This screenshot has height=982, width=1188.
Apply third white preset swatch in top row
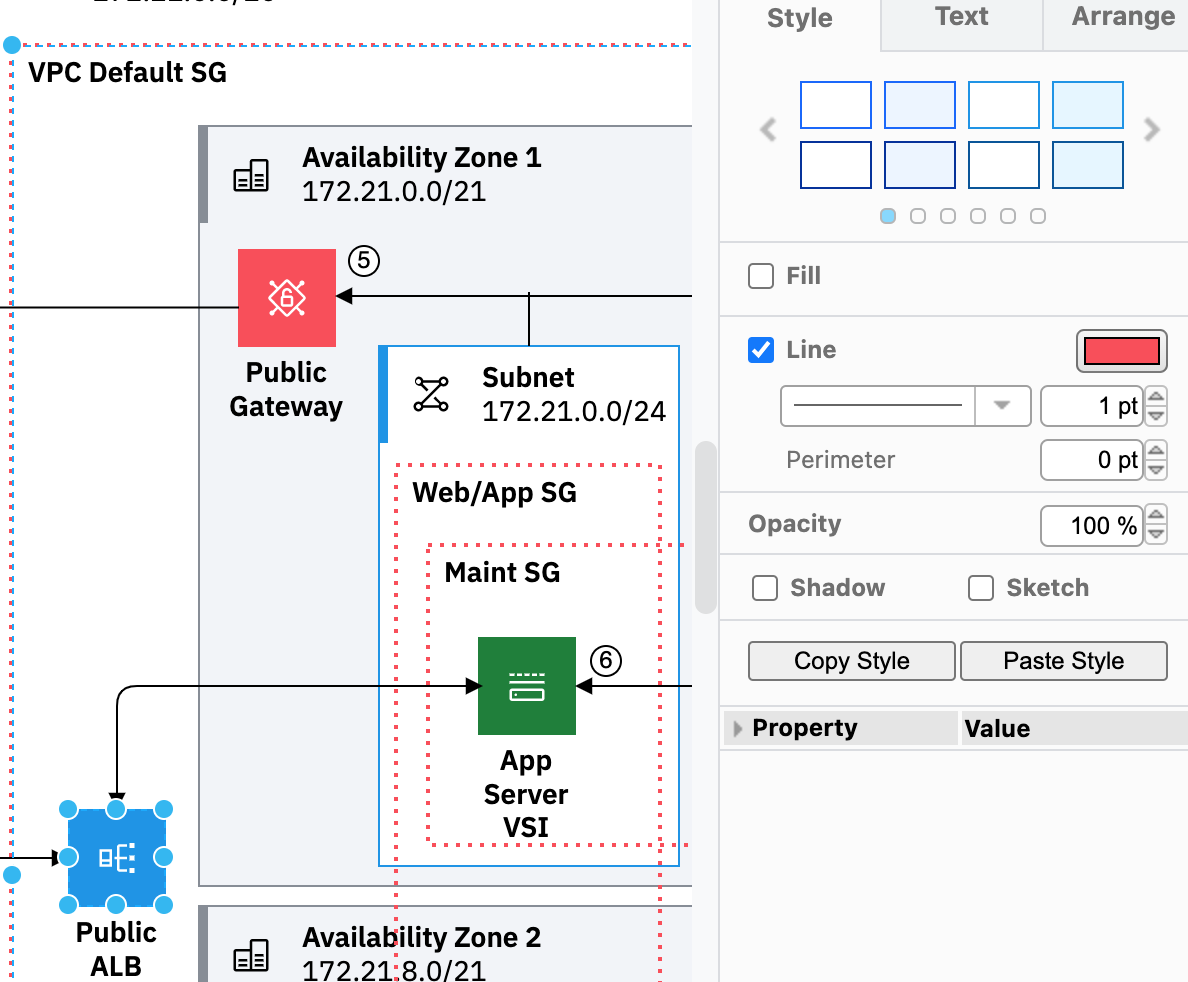point(1004,105)
